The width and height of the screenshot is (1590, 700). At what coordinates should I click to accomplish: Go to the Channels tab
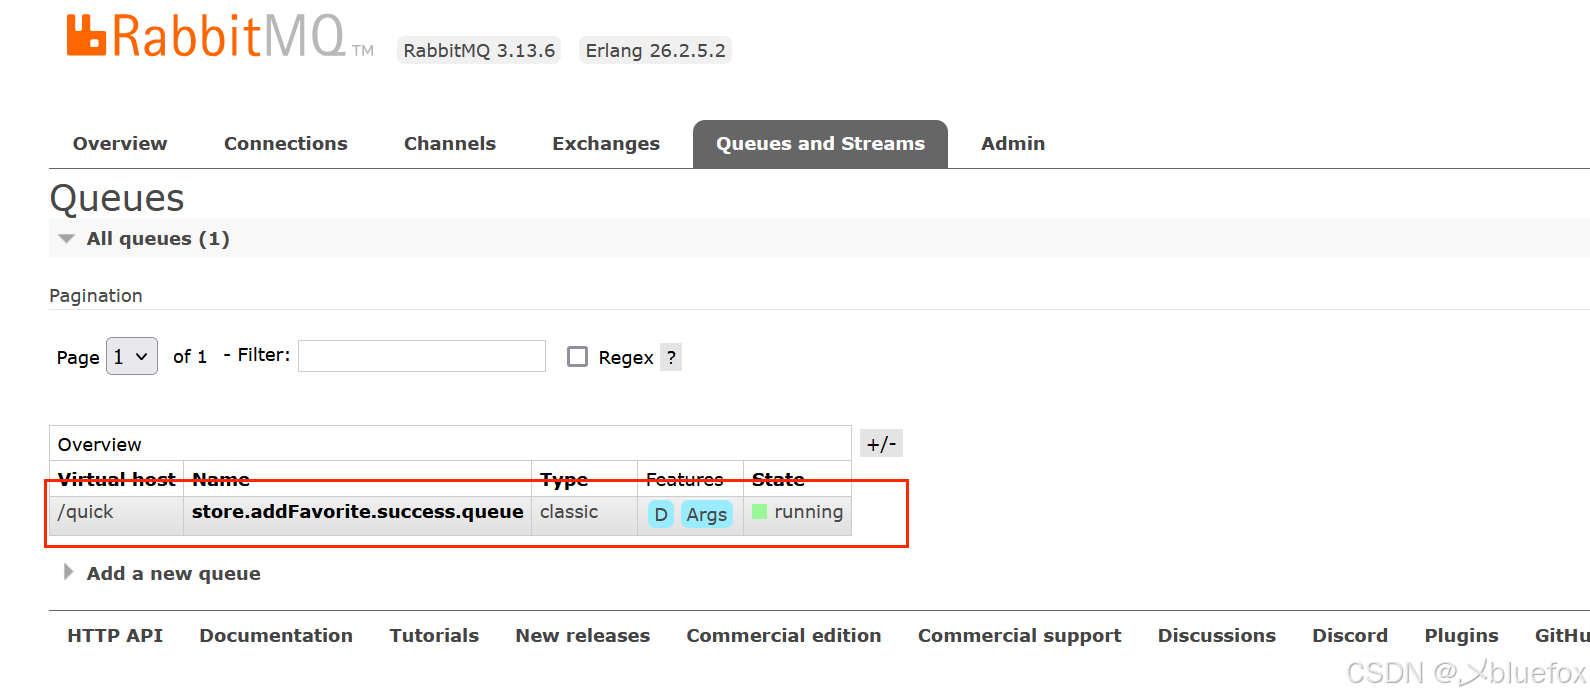[x=450, y=143]
